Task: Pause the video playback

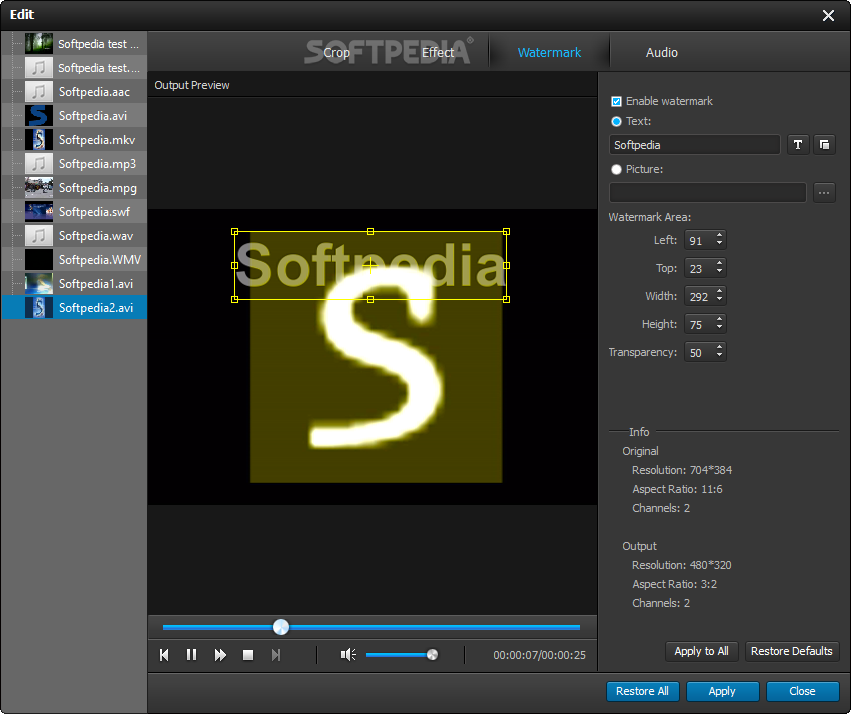Action: point(191,655)
